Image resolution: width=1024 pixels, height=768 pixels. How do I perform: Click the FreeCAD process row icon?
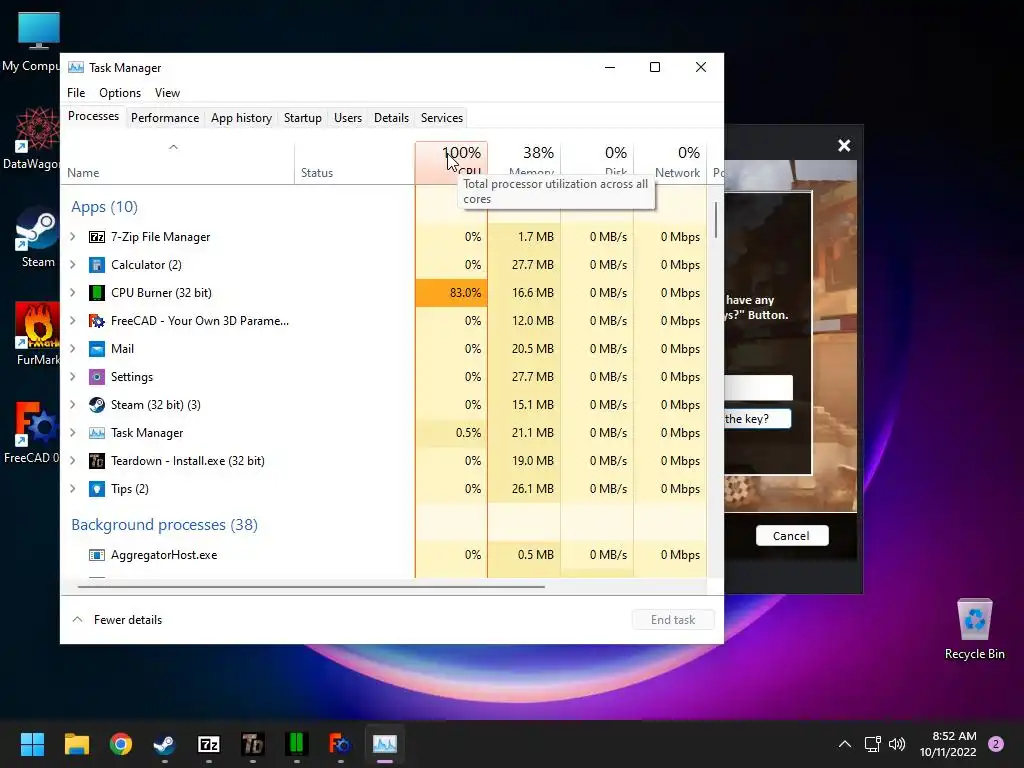pyautogui.click(x=97, y=321)
